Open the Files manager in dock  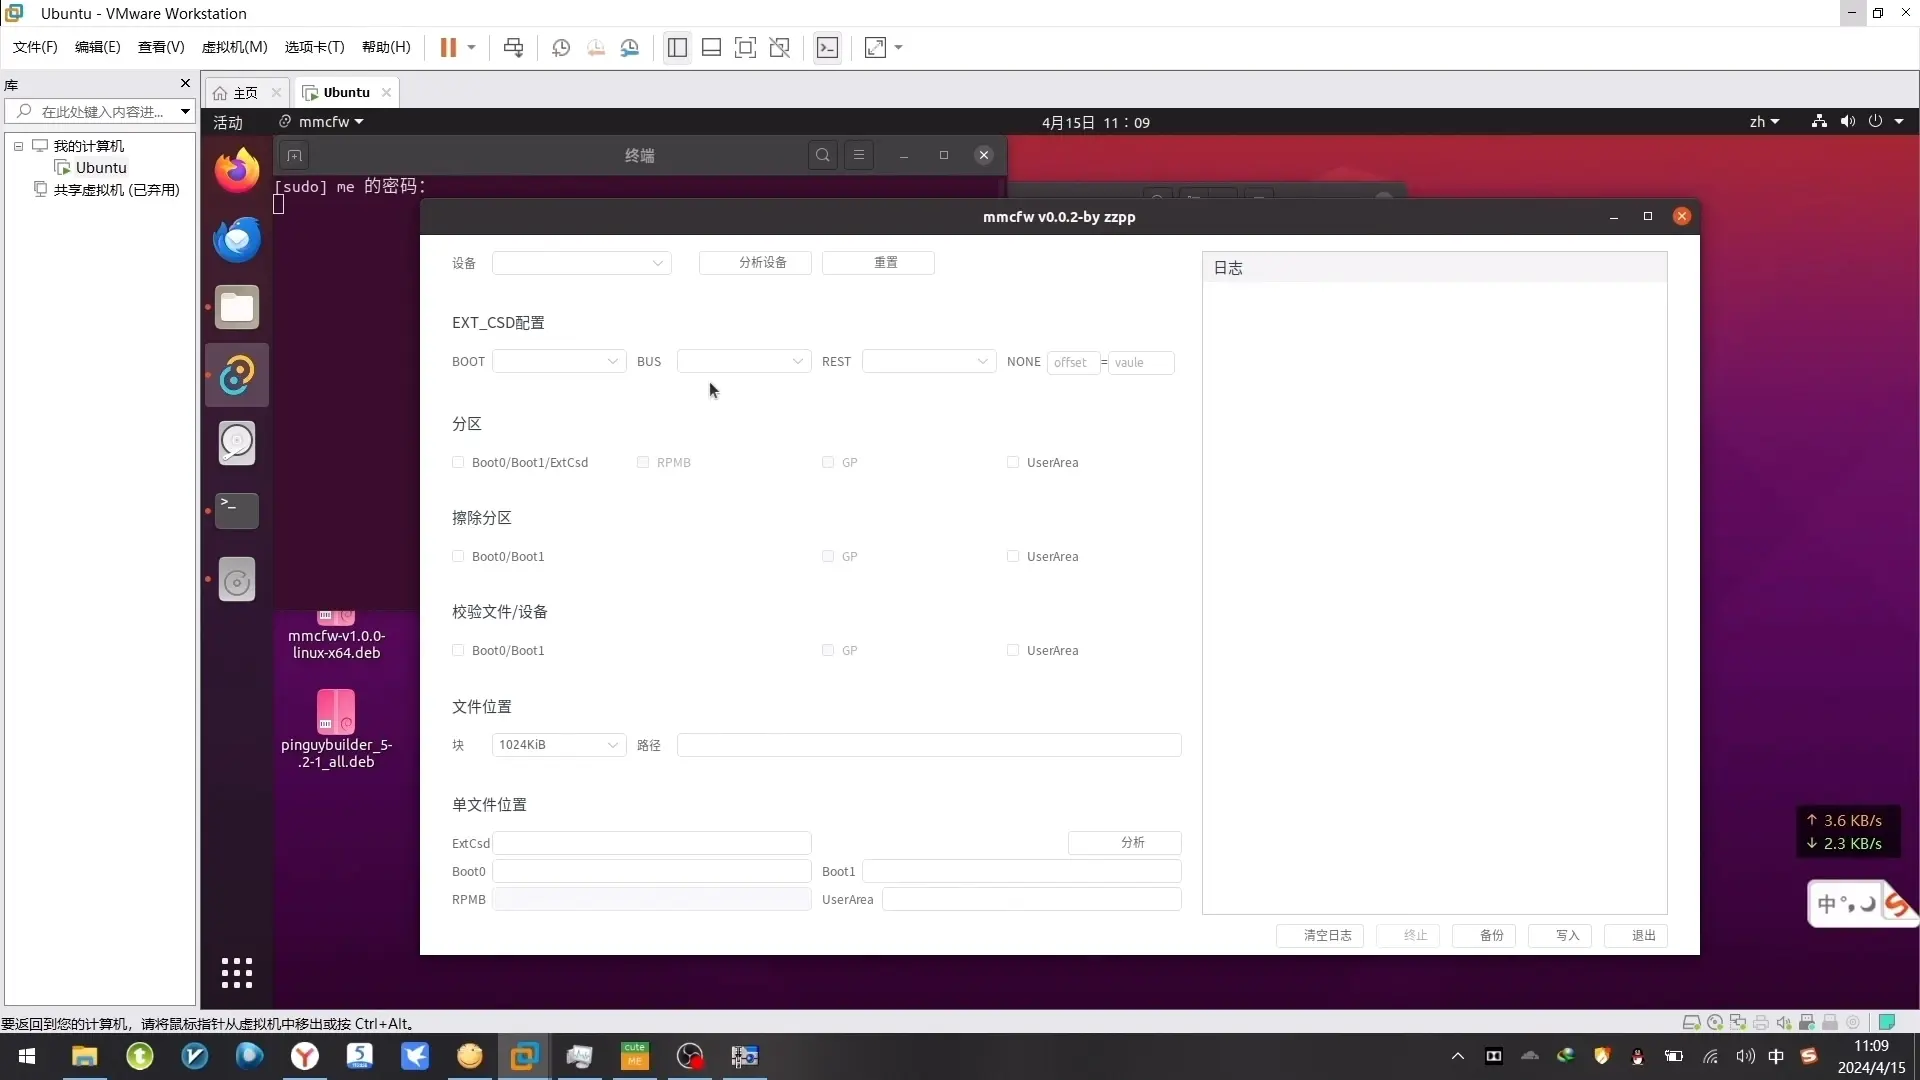point(237,307)
